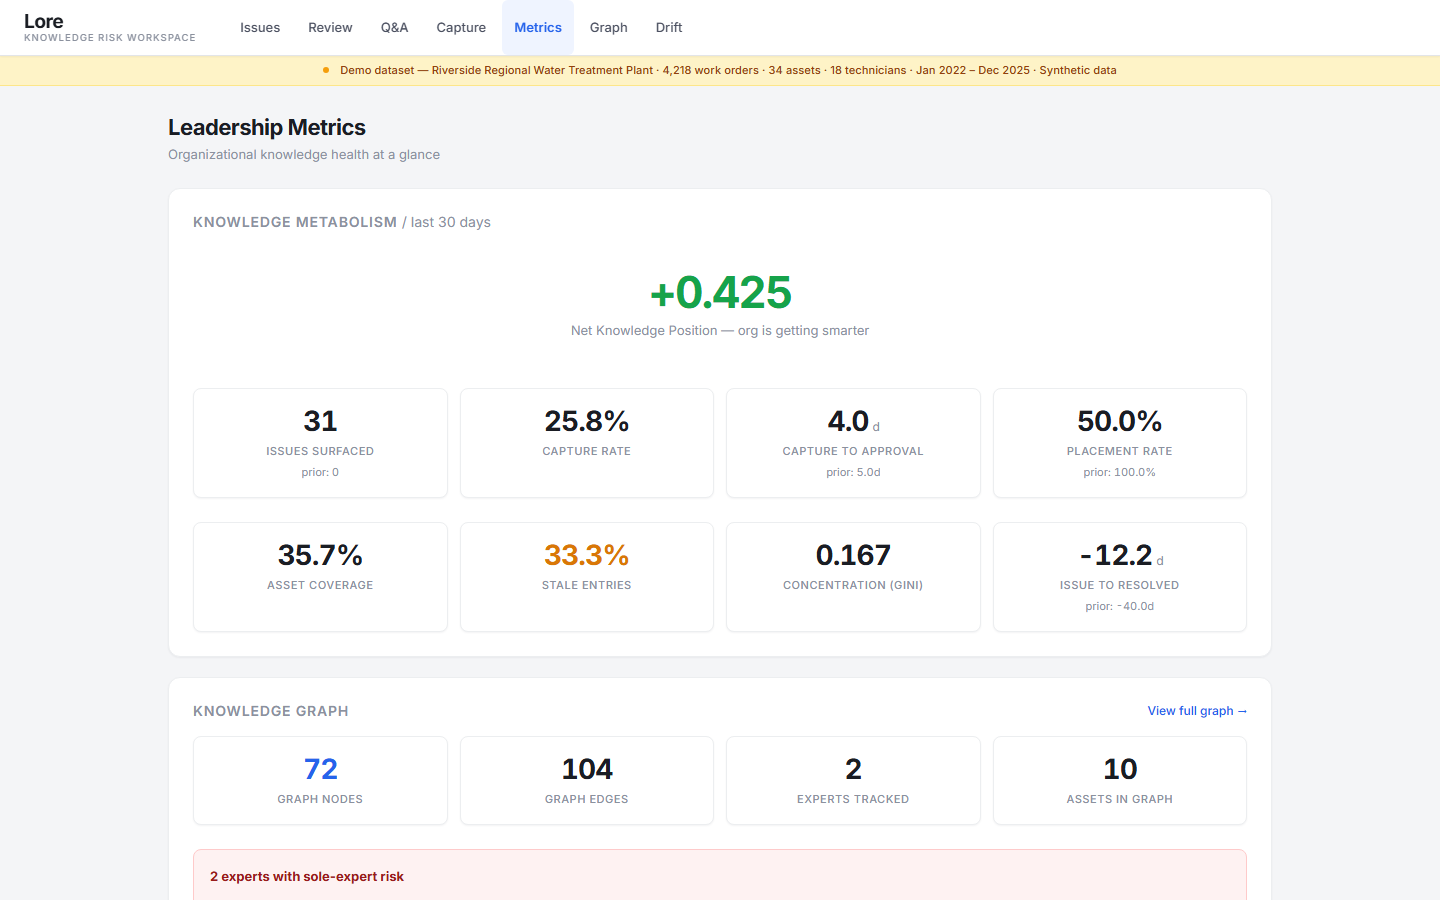This screenshot has width=1440, height=900.
Task: Click the Graph Nodes count 72
Action: 320,769
